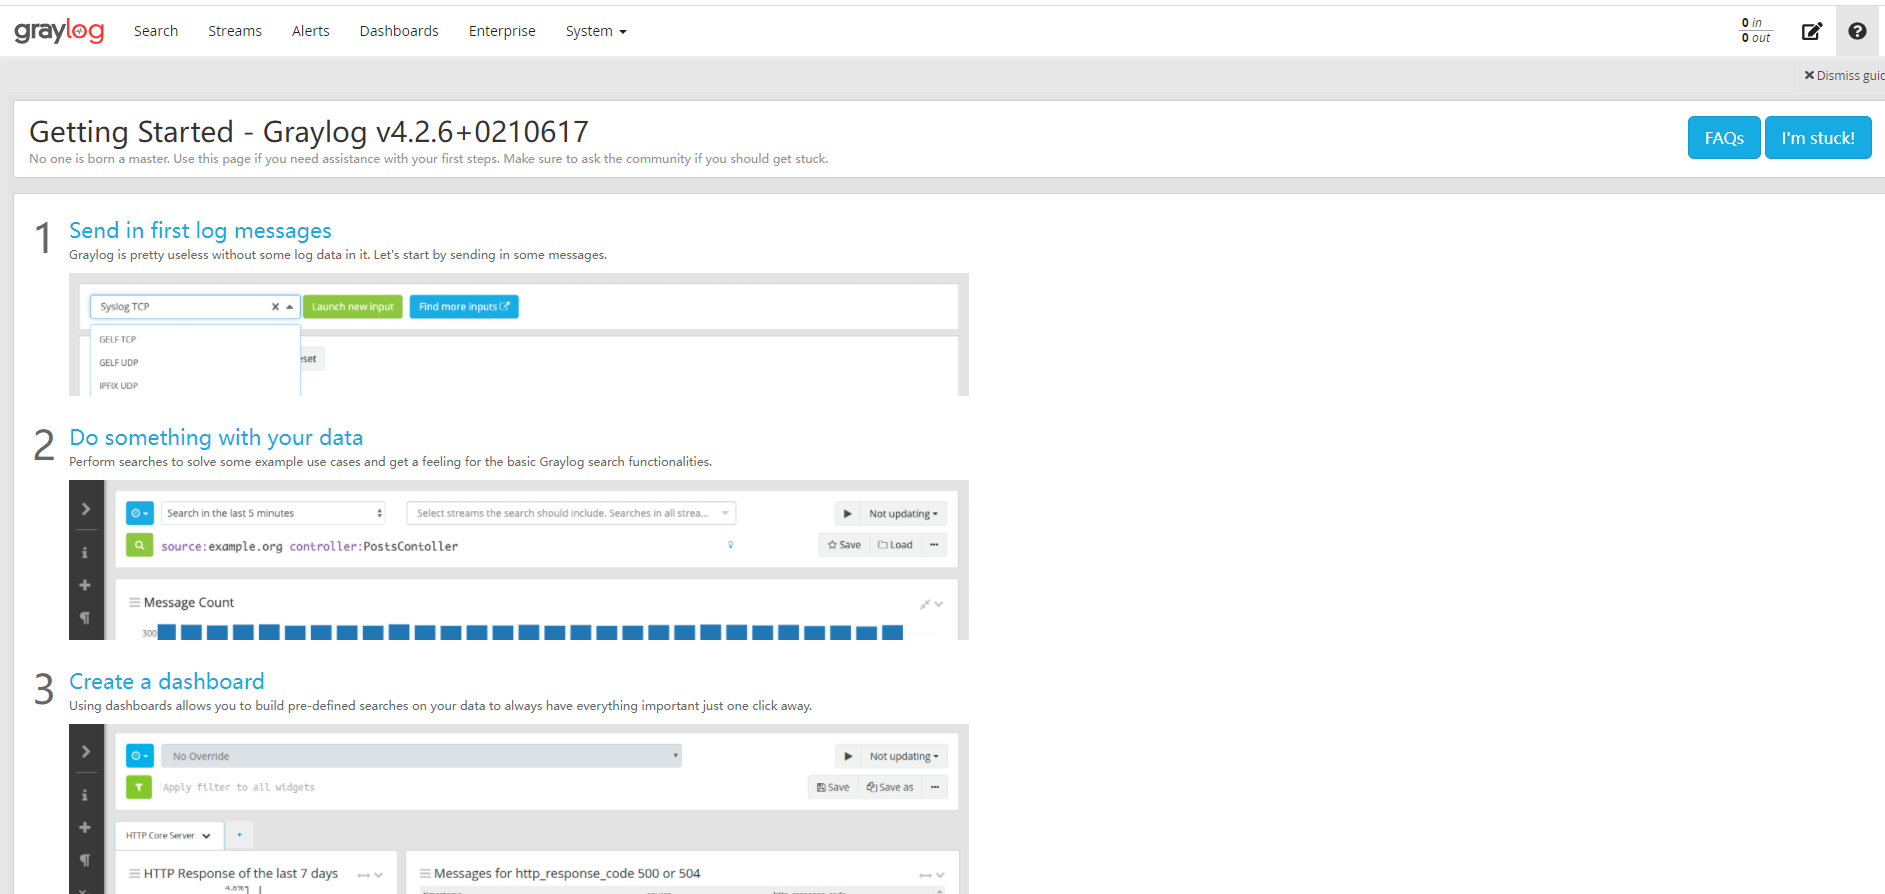Click the plus create icon in the step 3 sidebar

click(x=85, y=827)
